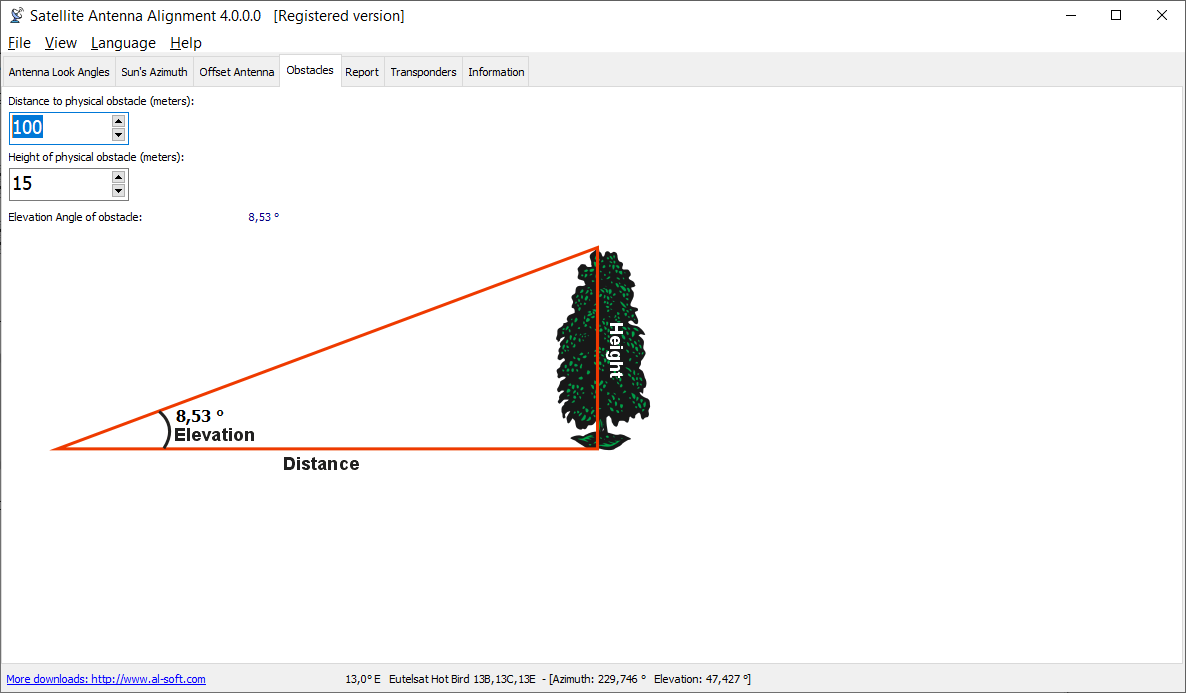Maximize the application window

[1116, 16]
